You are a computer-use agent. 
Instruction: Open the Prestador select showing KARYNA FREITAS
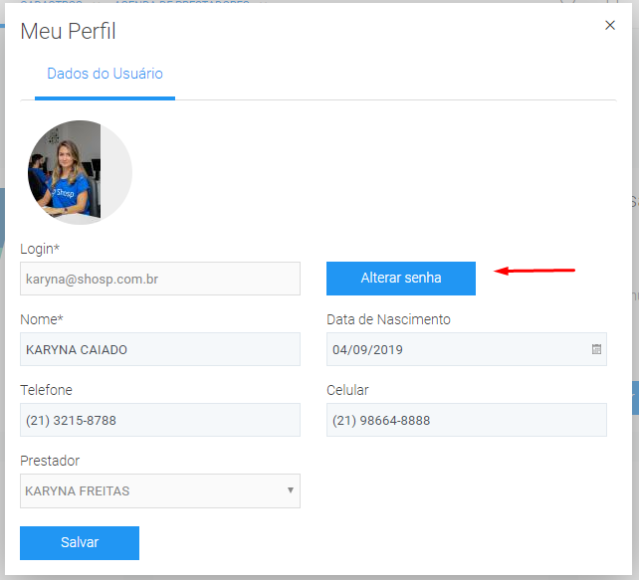pos(150,491)
